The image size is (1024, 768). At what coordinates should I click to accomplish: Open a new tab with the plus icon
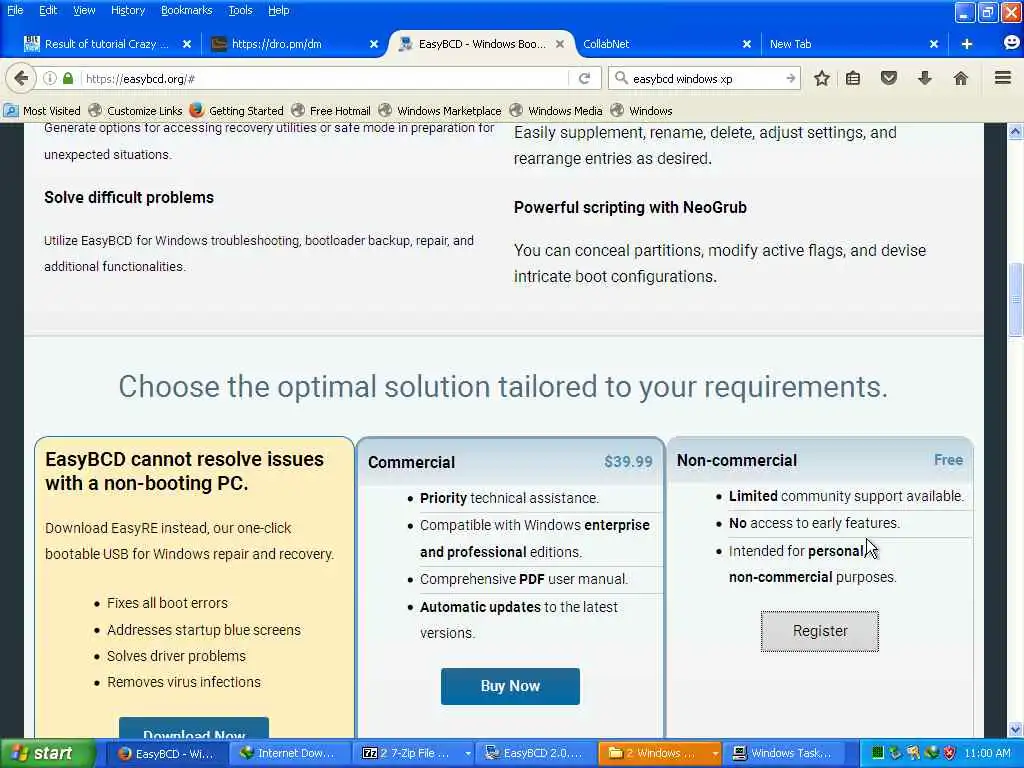[x=967, y=44]
